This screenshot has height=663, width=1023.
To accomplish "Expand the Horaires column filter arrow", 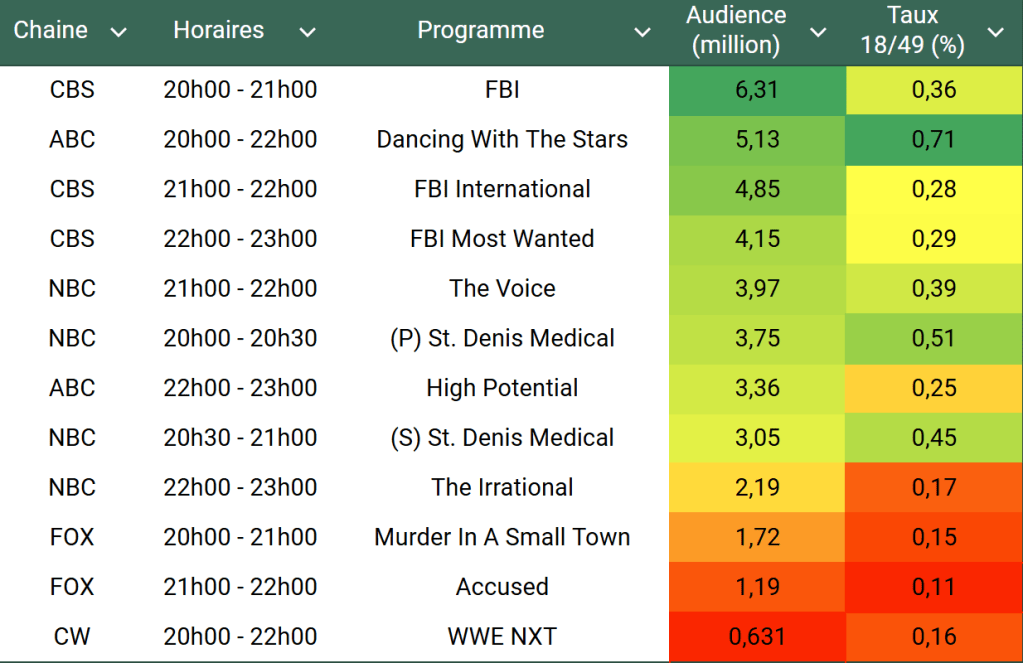I will pos(307,32).
